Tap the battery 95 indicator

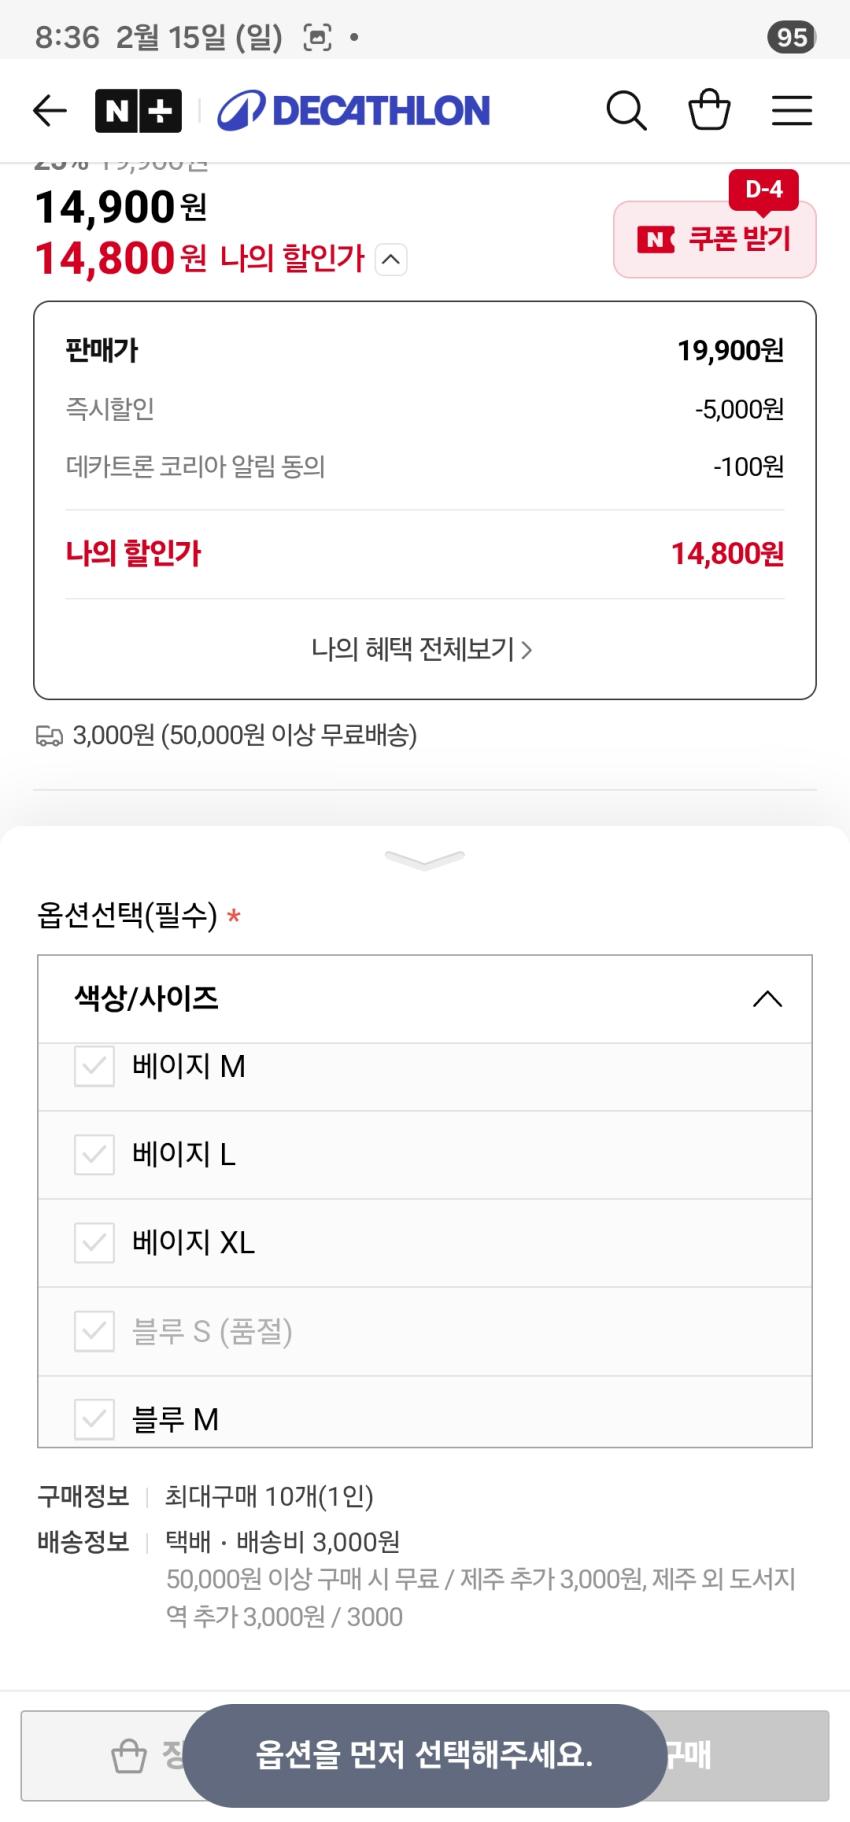791,38
